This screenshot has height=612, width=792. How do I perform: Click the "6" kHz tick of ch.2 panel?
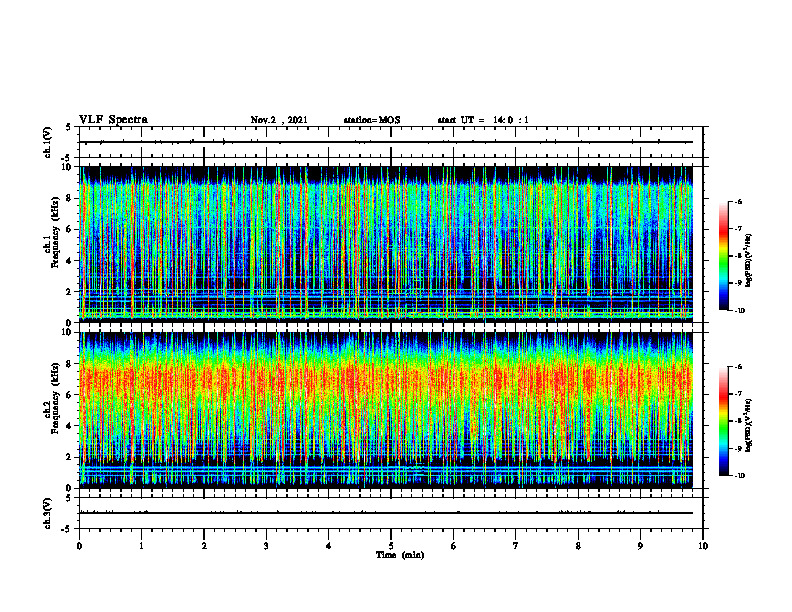70,395
